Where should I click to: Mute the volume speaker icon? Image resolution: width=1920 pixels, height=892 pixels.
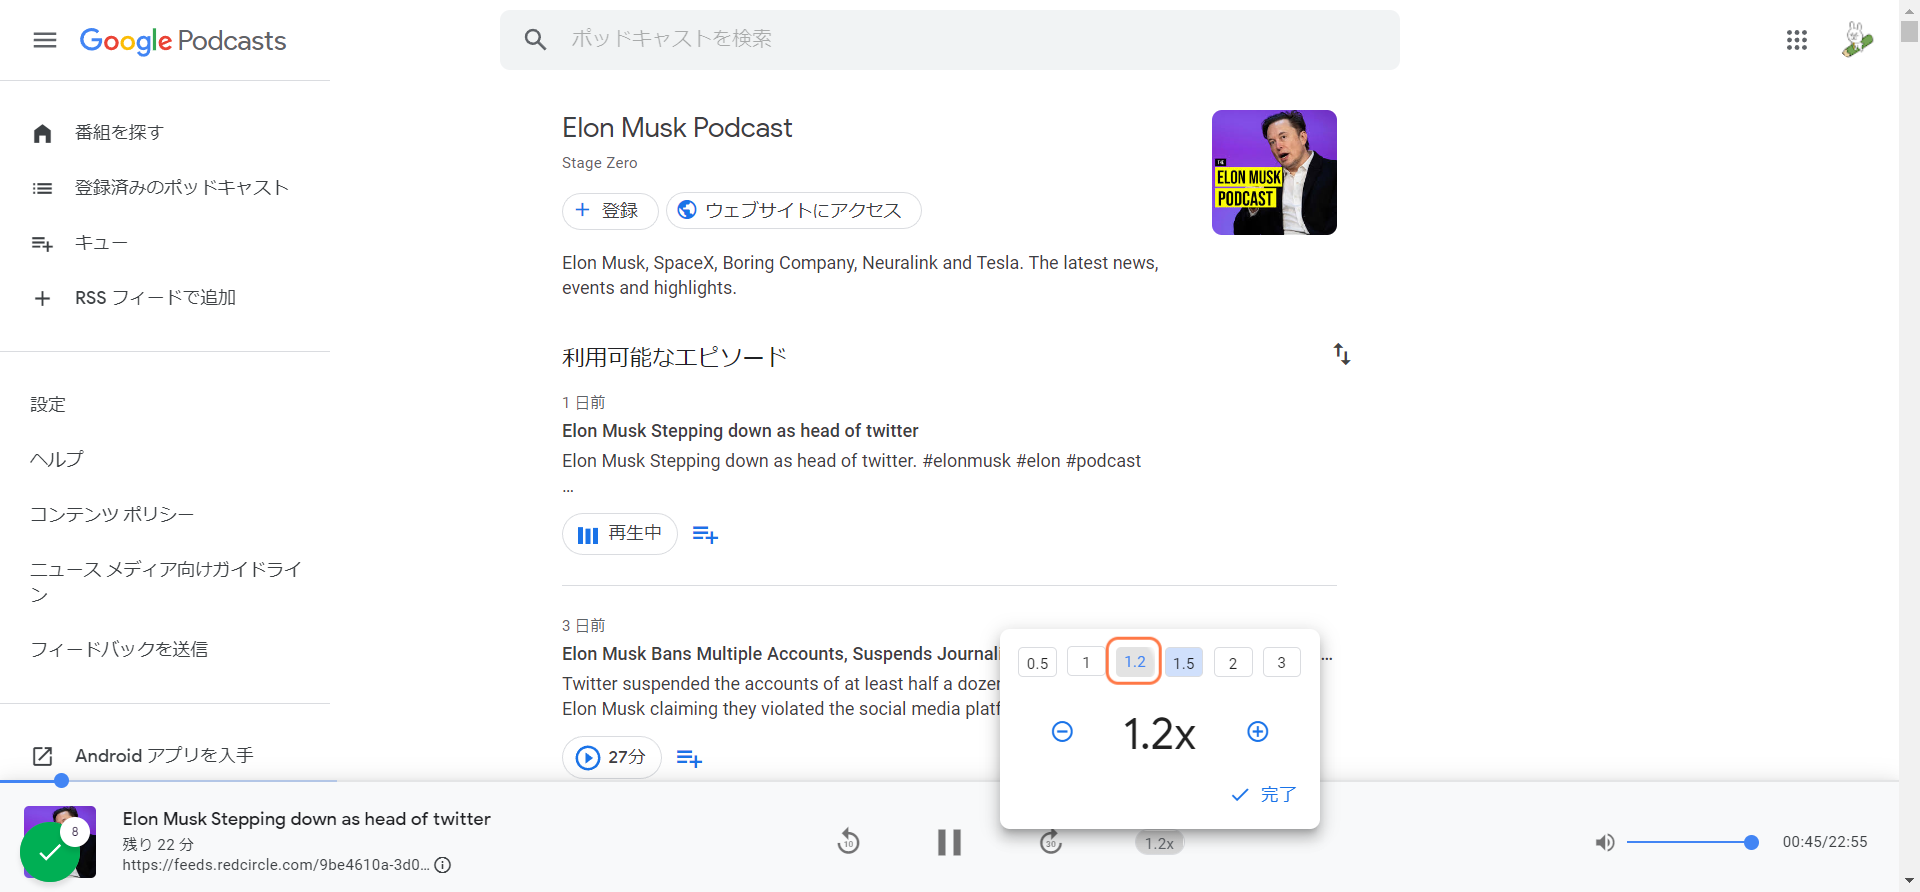click(x=1605, y=843)
